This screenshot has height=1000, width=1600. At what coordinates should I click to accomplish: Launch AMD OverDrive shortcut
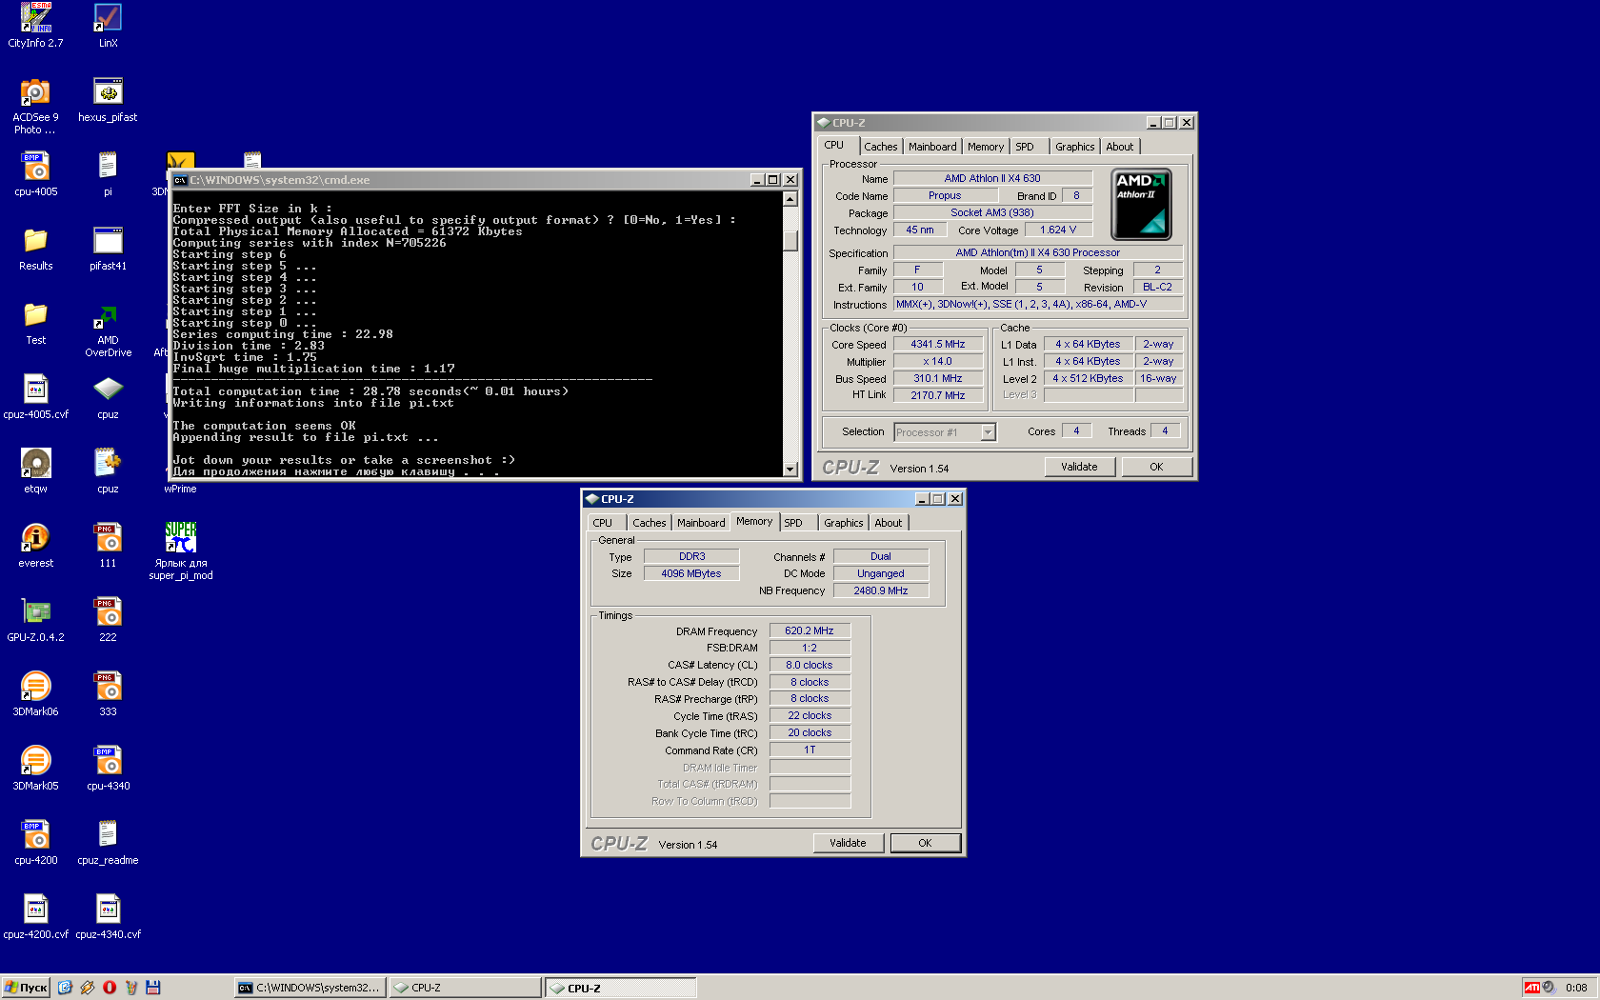108,330
